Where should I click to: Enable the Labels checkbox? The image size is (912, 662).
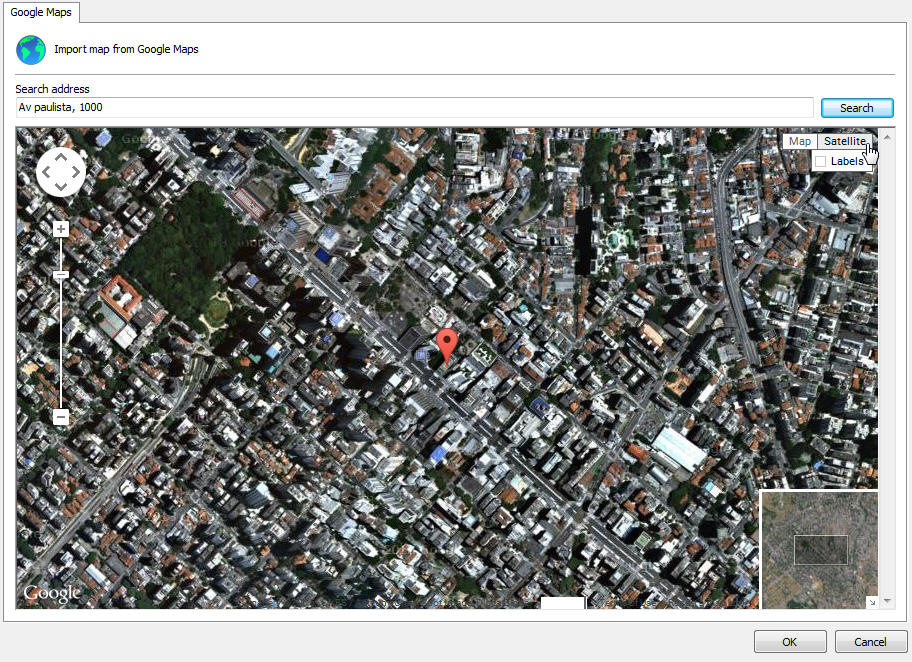click(x=821, y=162)
